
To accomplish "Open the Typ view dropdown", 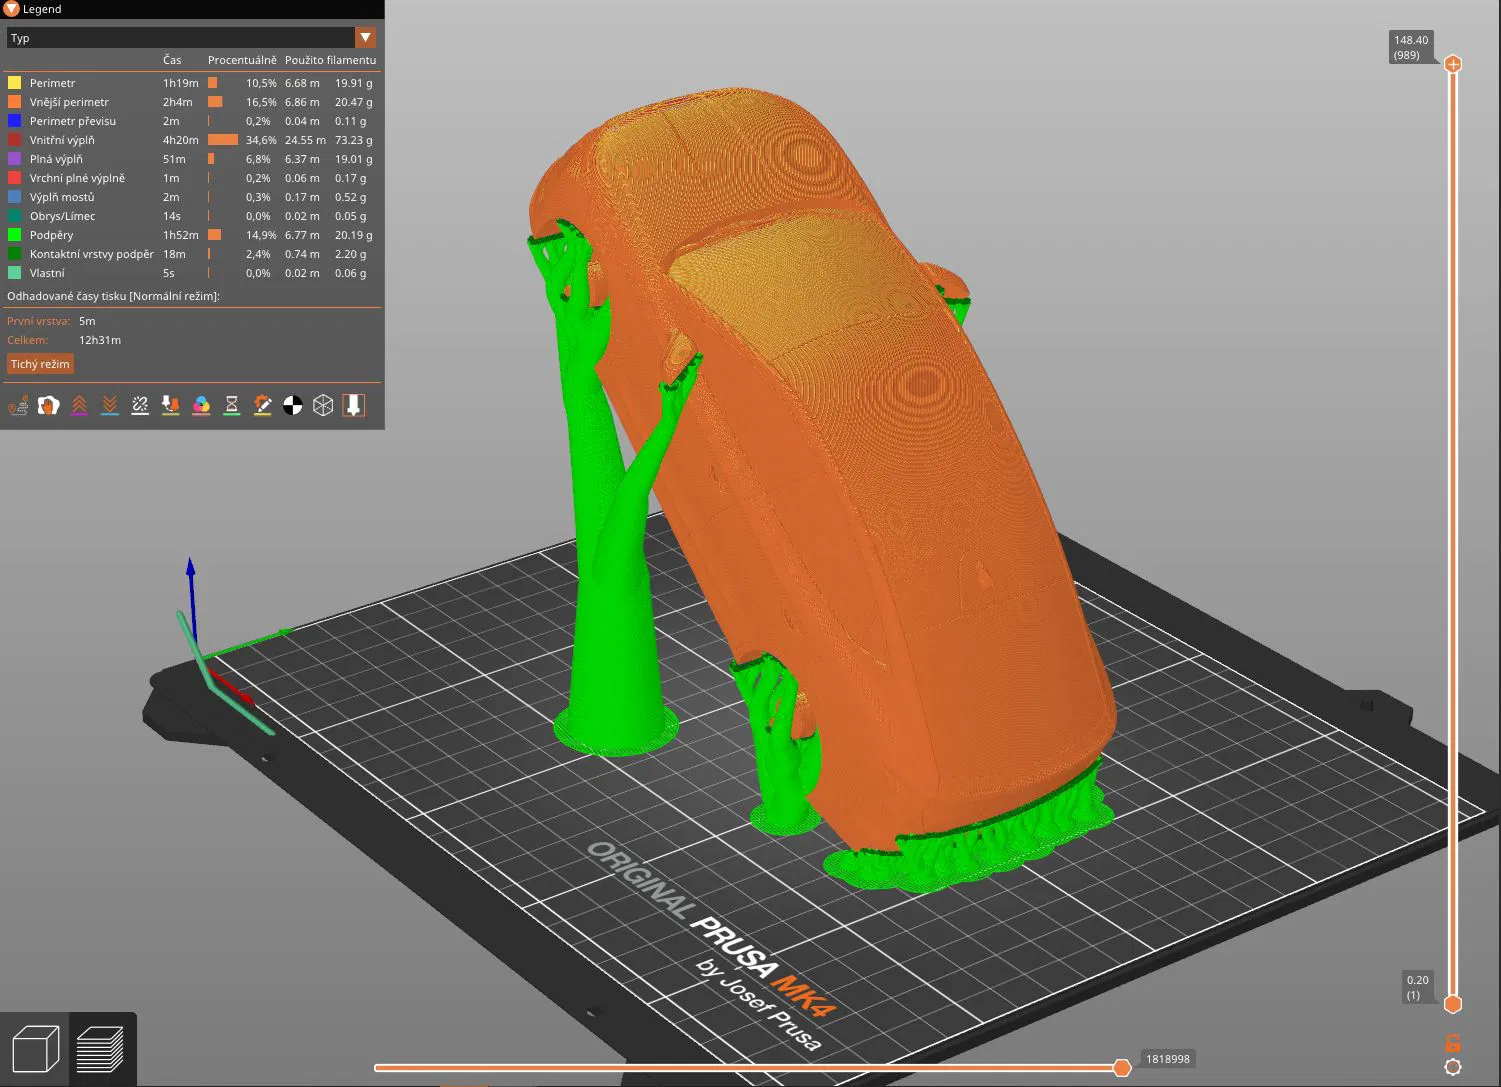I will (180, 38).
